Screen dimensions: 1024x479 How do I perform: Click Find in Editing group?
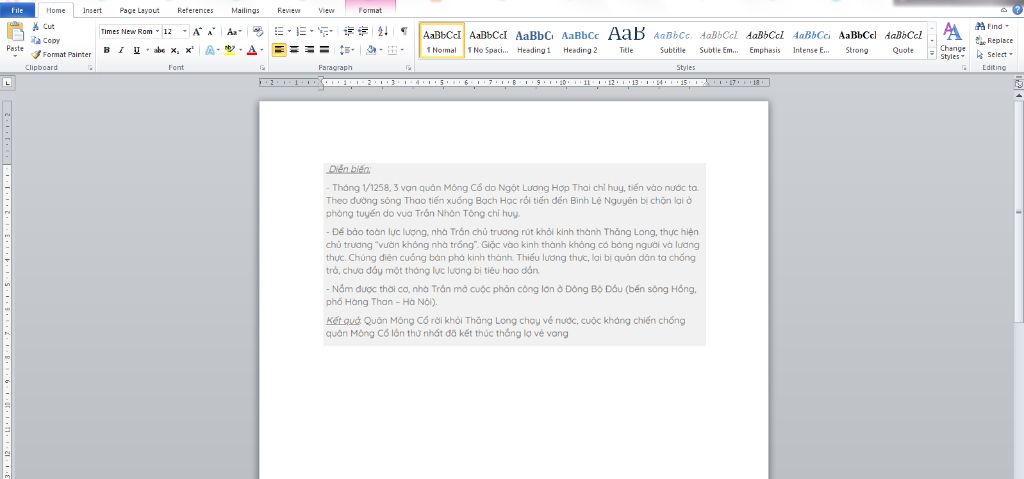994,26
